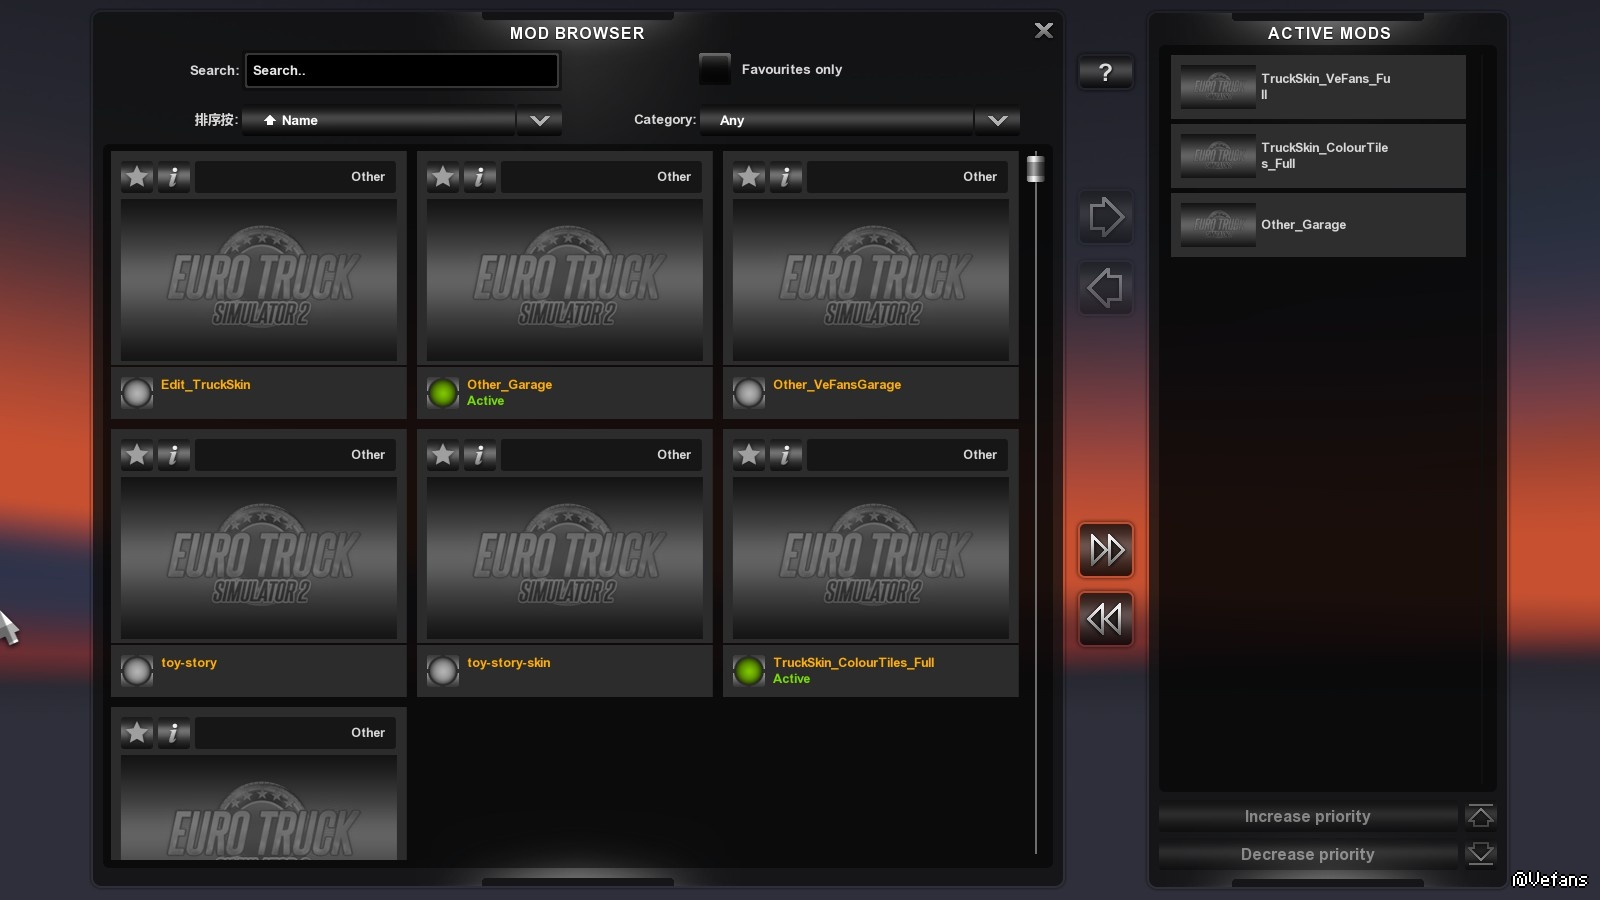Select the Edit_TruckSkin mod thumbnail
Image resolution: width=1600 pixels, height=900 pixels.
click(x=259, y=280)
